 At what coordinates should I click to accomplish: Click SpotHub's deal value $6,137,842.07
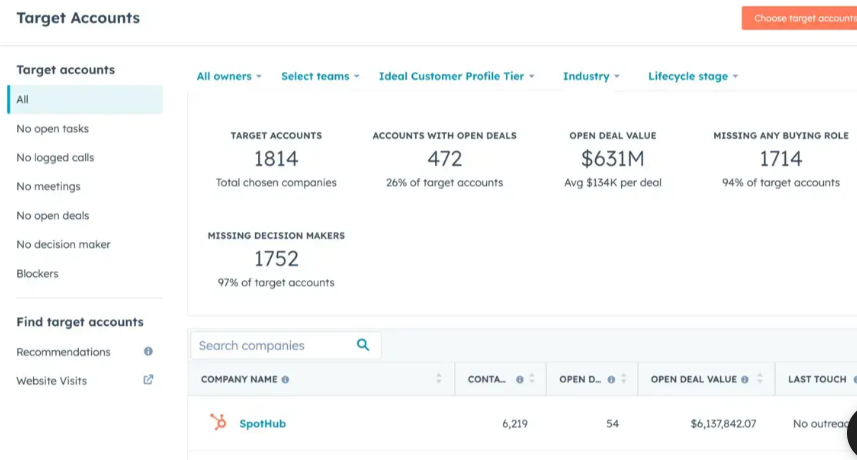click(723, 423)
